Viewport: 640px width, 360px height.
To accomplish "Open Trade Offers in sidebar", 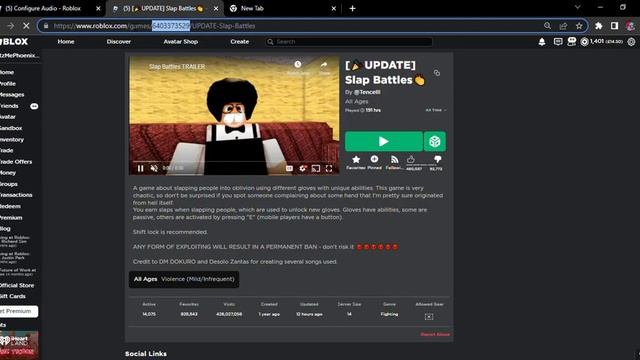I will 16,162.
